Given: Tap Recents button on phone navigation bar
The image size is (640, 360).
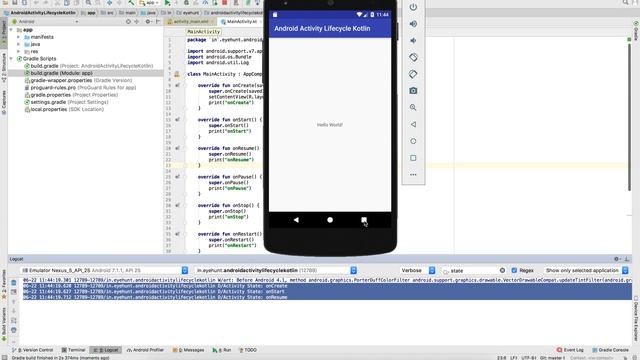Looking at the screenshot, I should pyautogui.click(x=364, y=220).
